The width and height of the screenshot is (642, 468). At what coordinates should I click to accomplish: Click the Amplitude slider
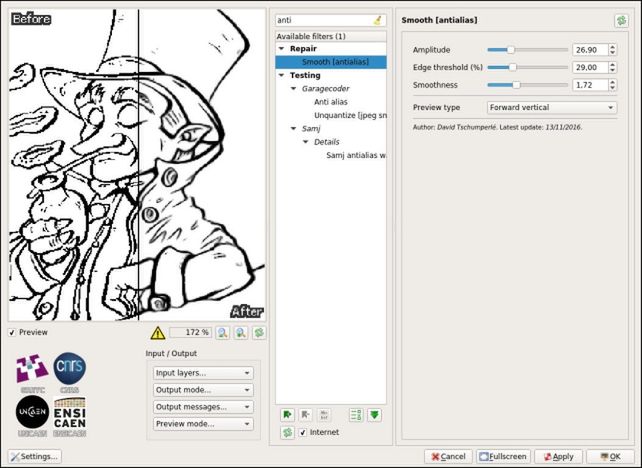[x=527, y=50]
